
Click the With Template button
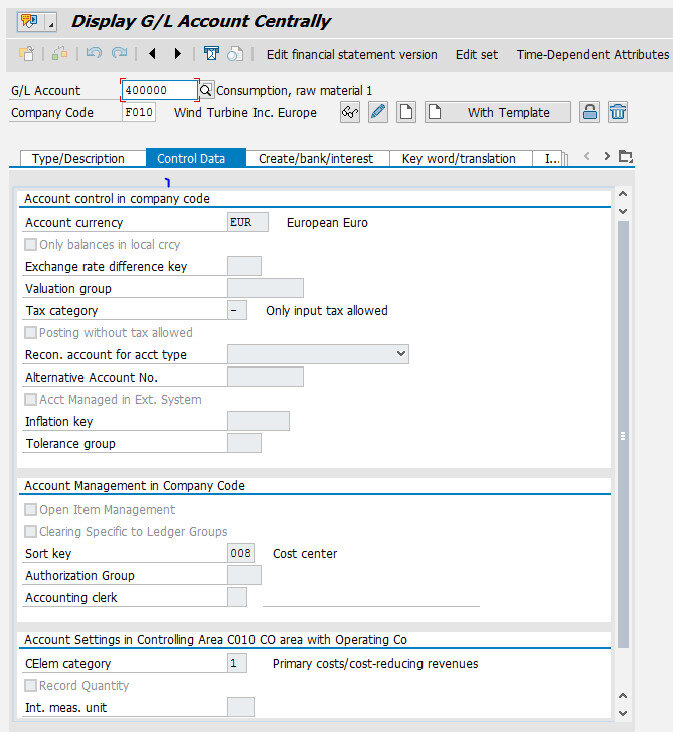[x=497, y=112]
